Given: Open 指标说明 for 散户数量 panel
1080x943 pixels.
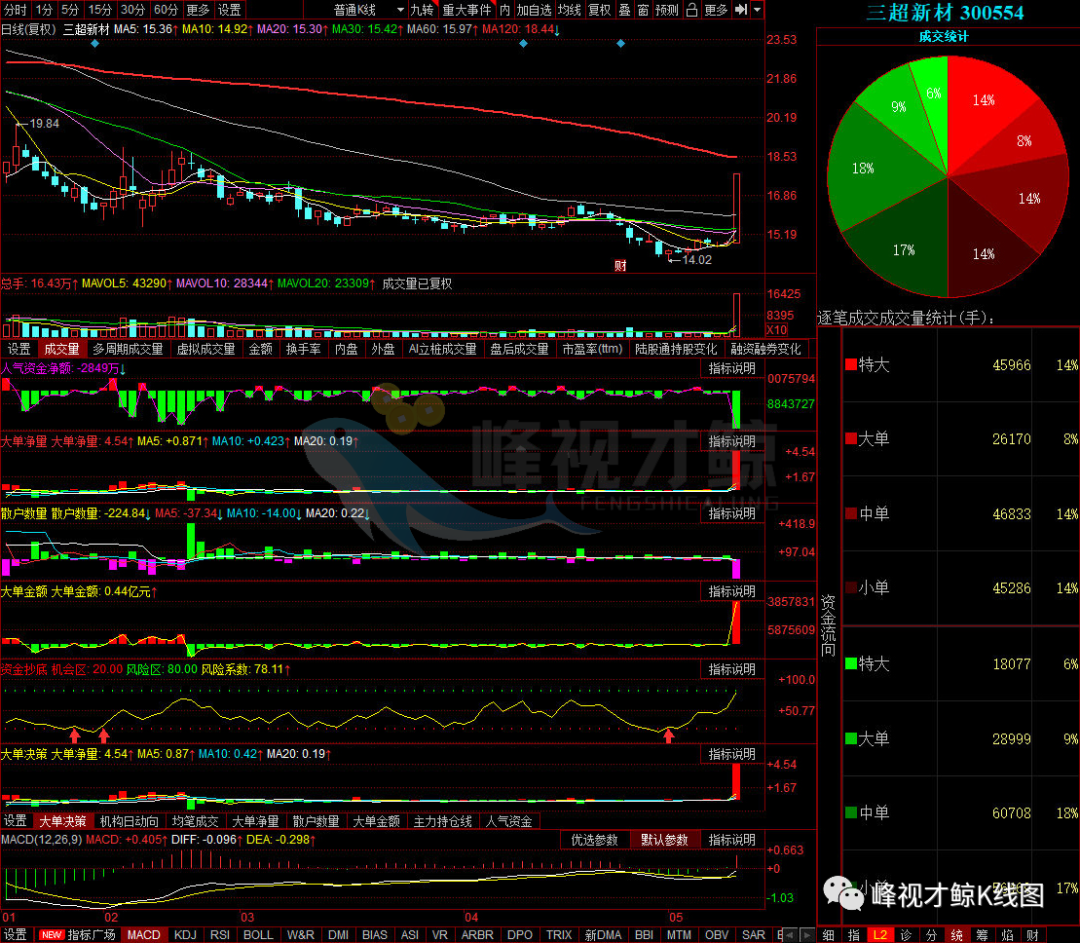Looking at the screenshot, I should (x=732, y=513).
